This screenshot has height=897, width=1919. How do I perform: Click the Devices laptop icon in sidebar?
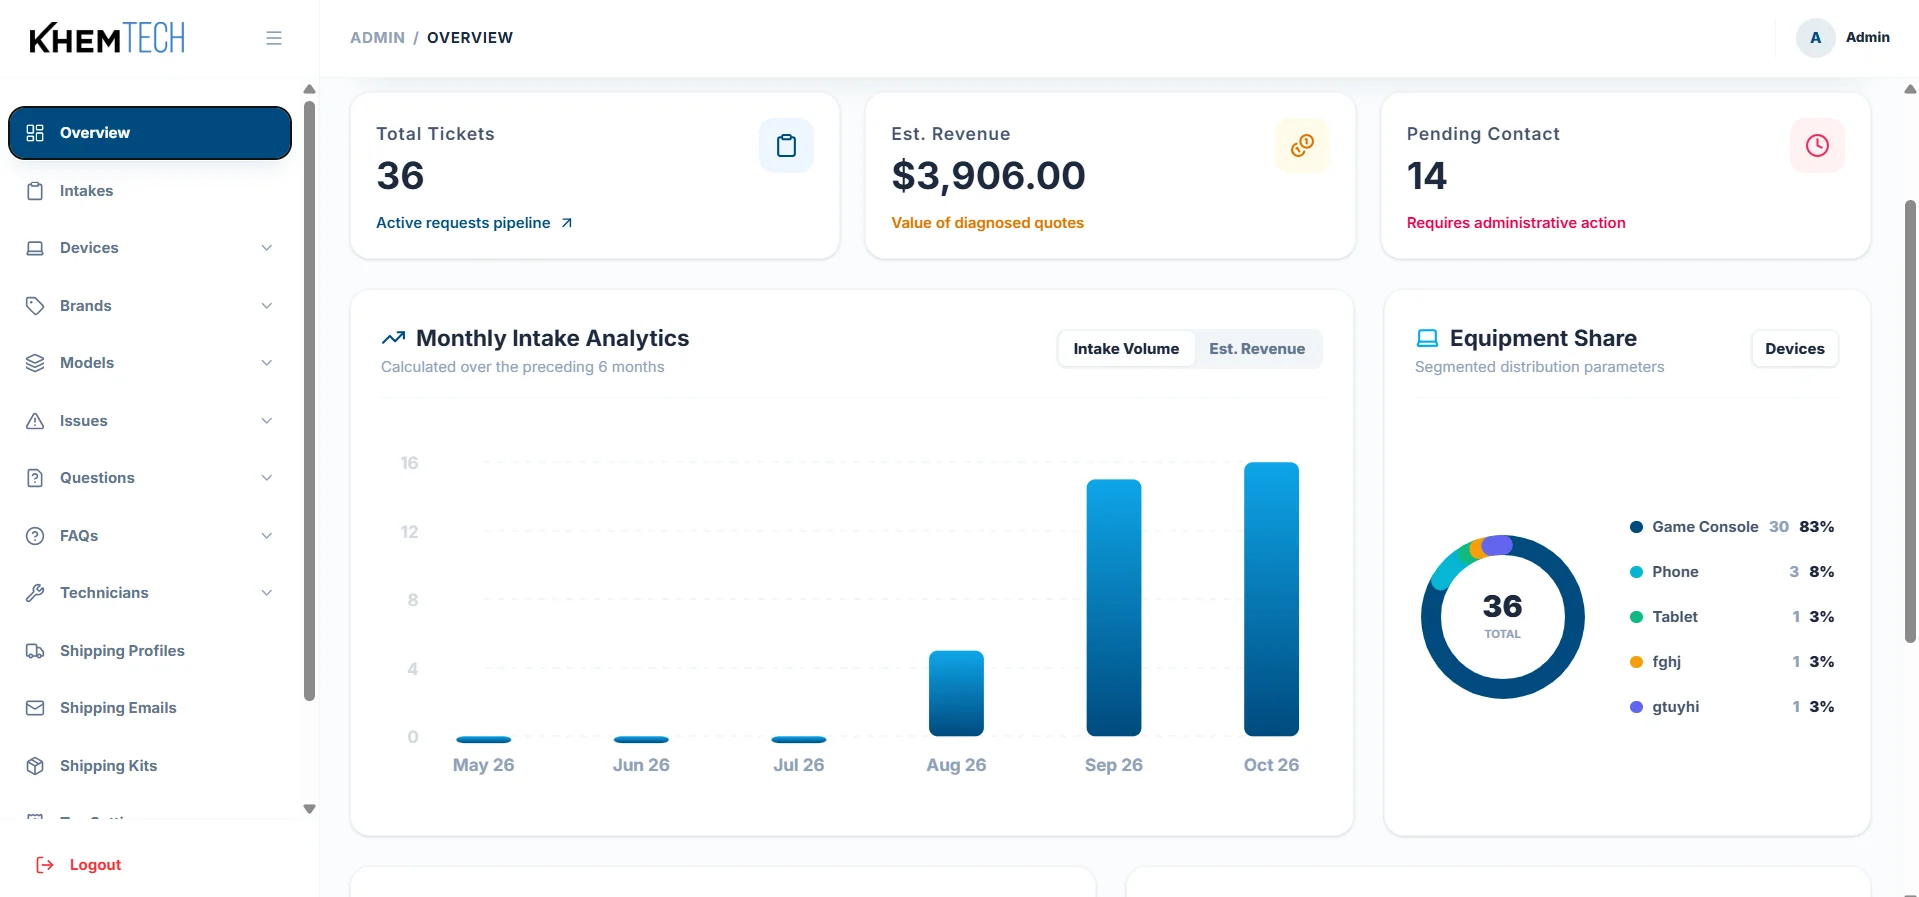pyautogui.click(x=35, y=248)
